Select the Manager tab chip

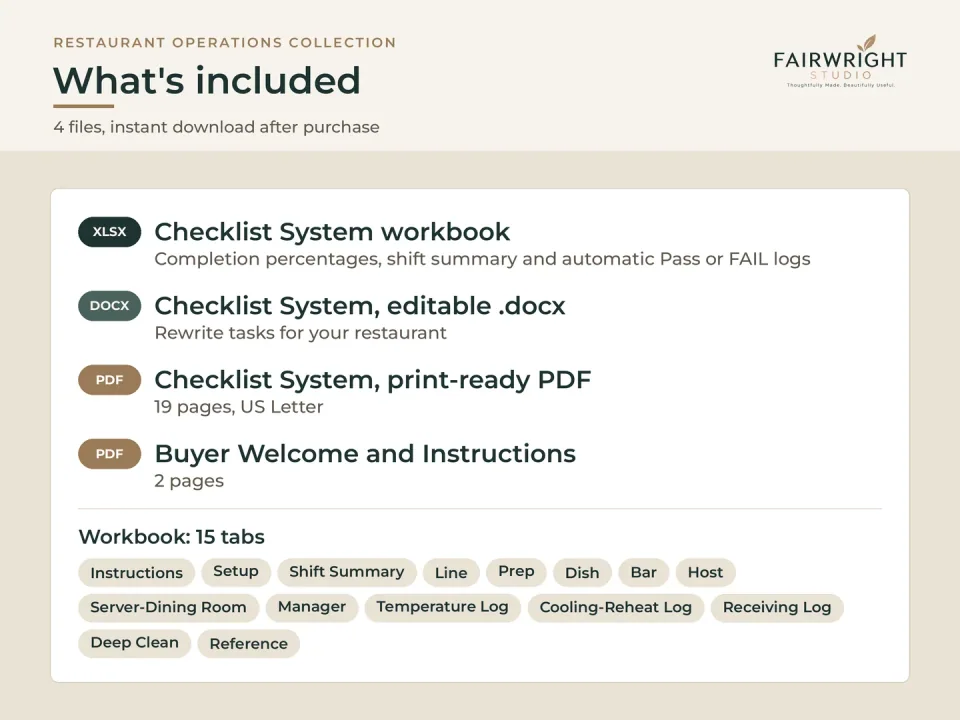[312, 607]
